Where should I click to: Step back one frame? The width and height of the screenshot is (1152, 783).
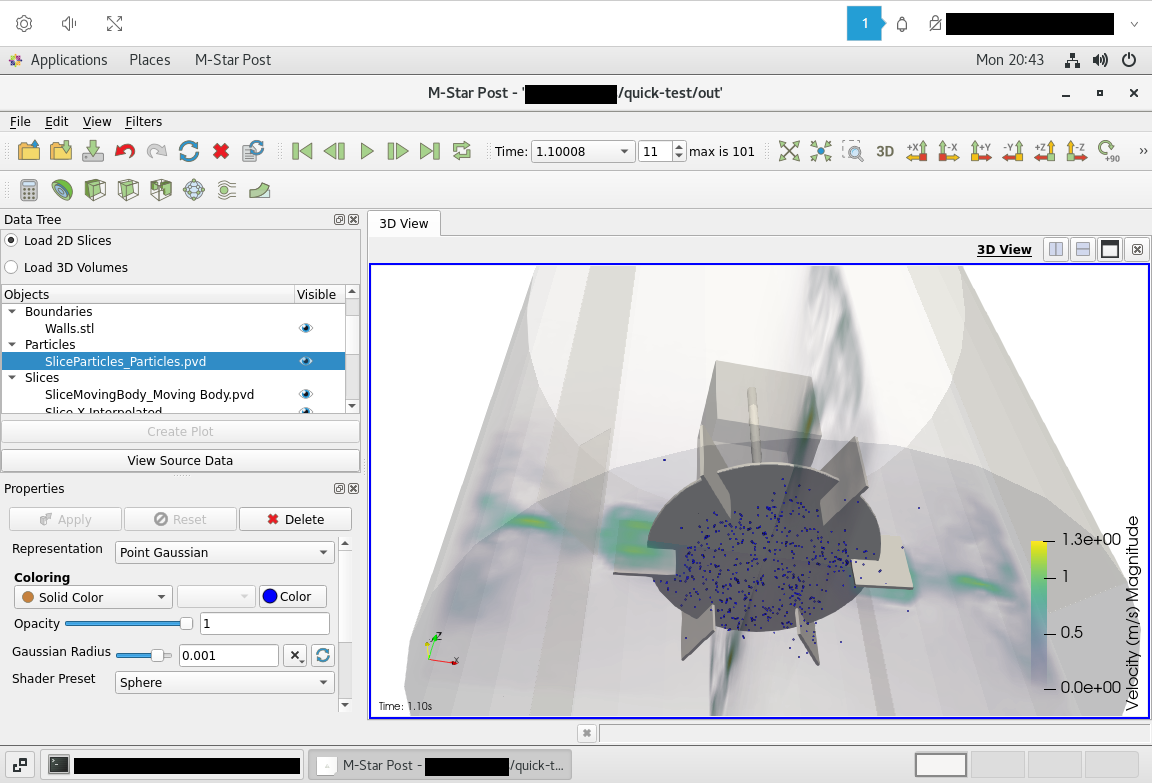pos(334,151)
